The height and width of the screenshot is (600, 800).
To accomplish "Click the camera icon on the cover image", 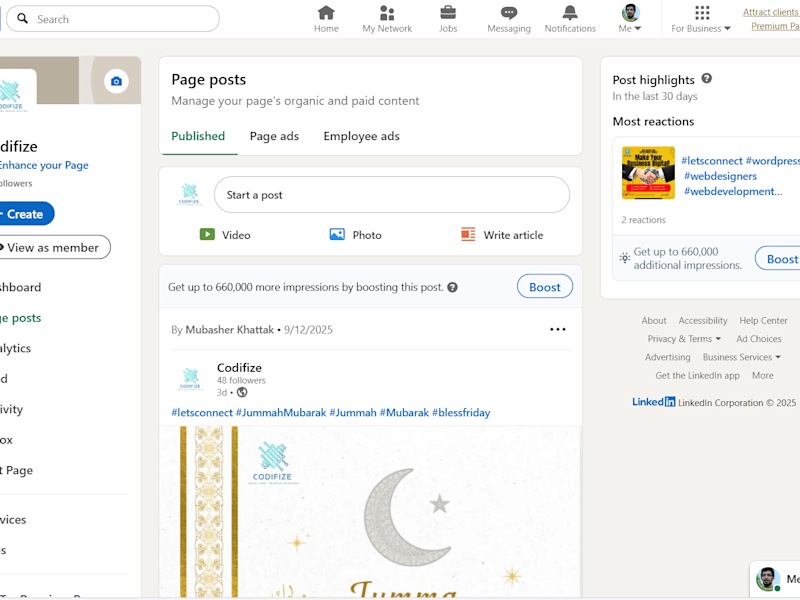I will click(116, 81).
